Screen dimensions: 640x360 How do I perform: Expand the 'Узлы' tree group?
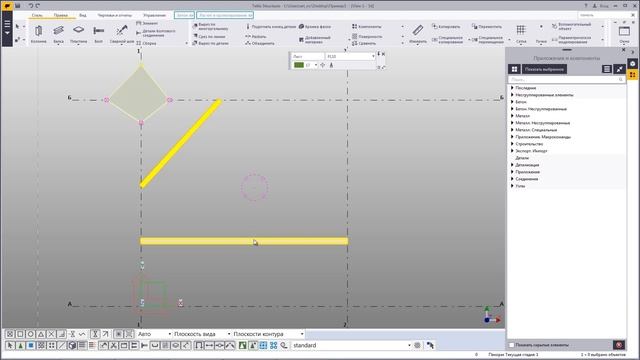tap(512, 186)
